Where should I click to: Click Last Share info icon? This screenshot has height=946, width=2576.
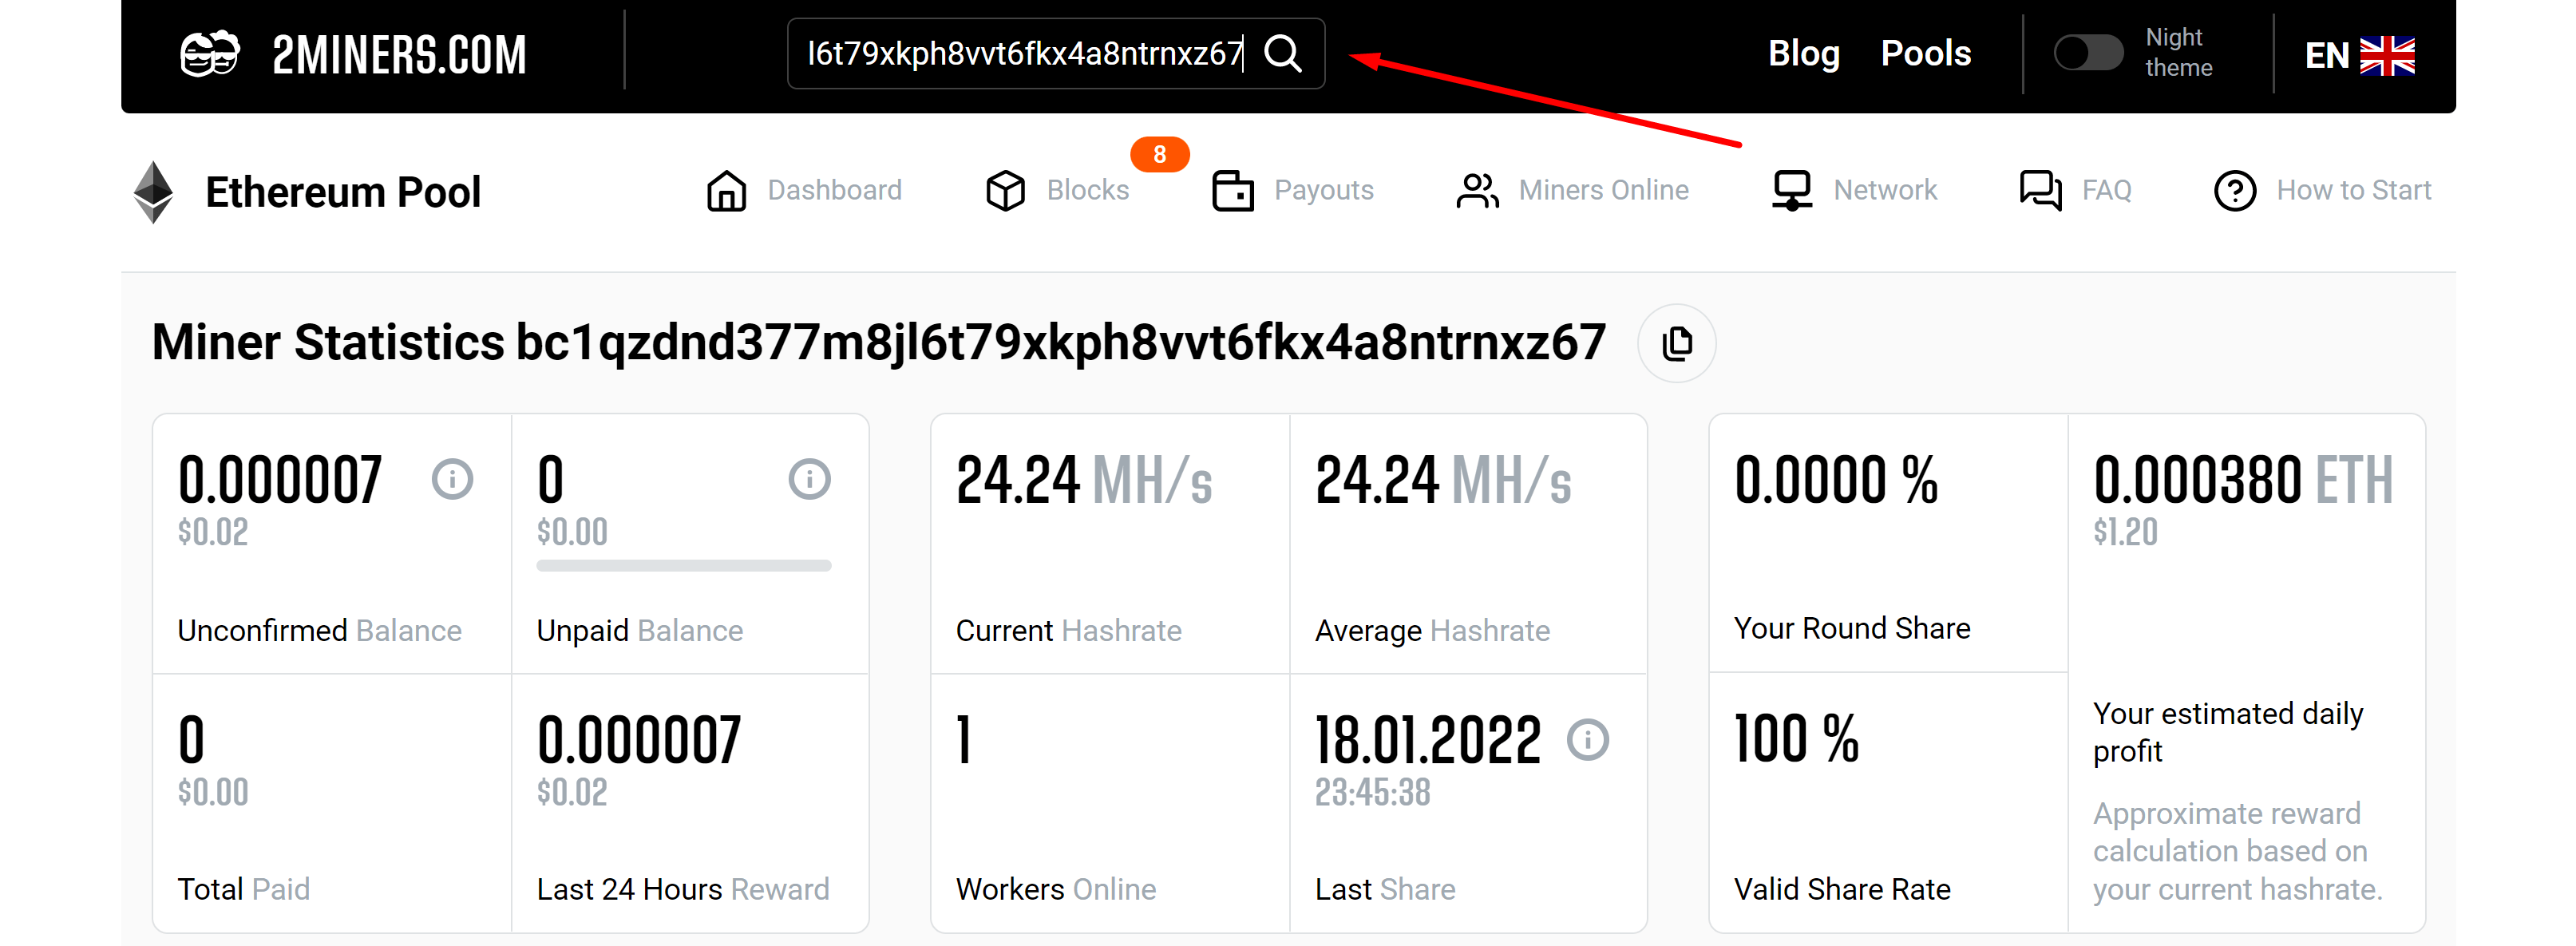click(1587, 740)
